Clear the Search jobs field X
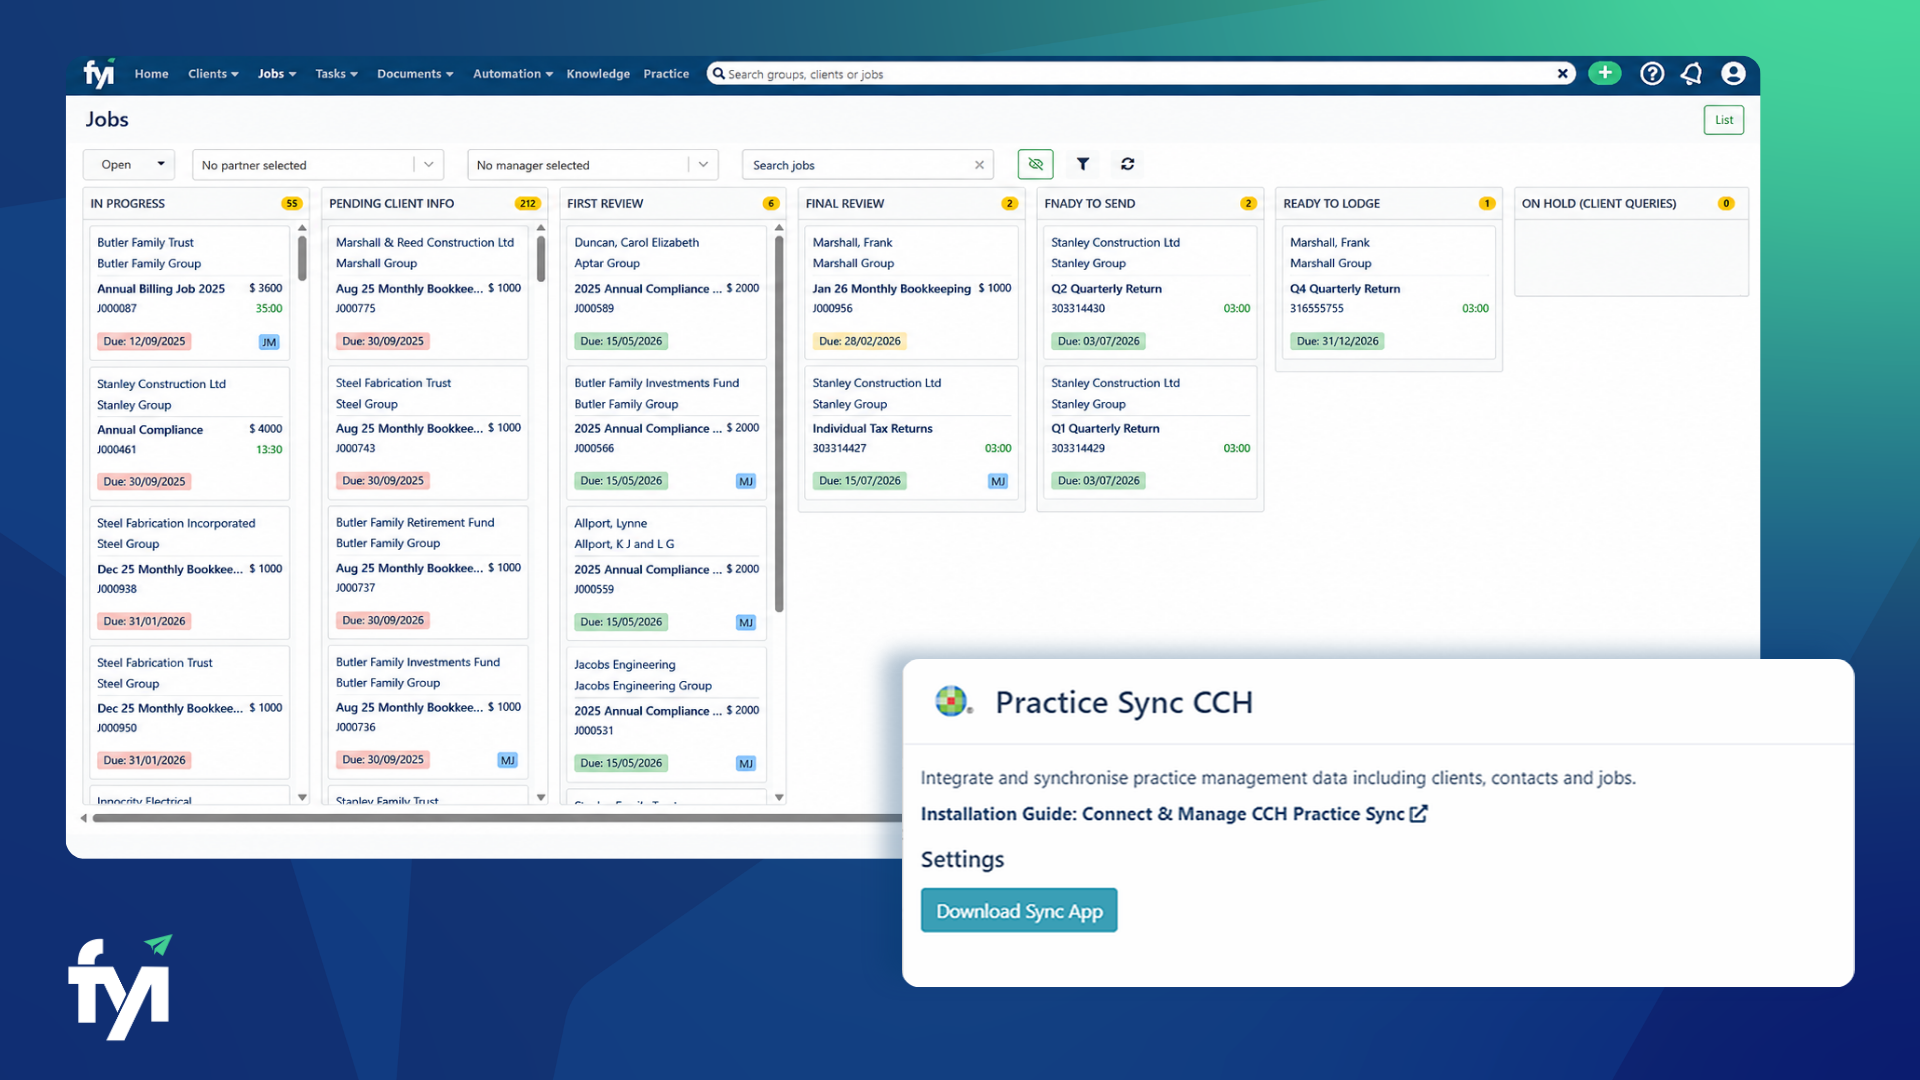1920x1080 pixels. (979, 165)
